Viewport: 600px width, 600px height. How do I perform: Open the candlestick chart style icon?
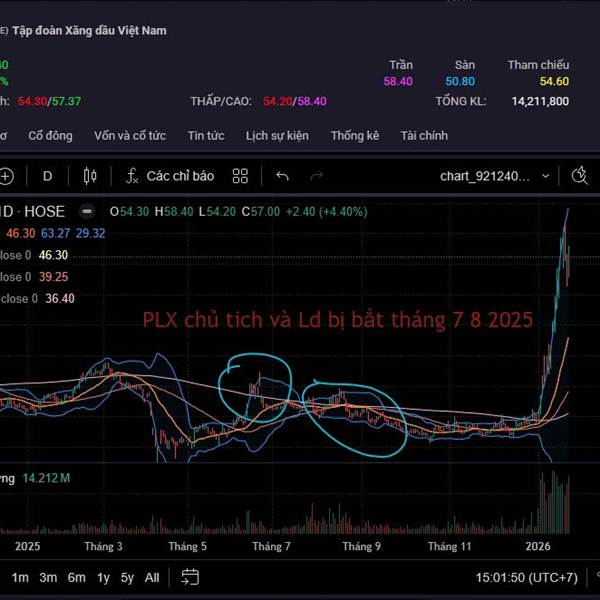[90, 176]
